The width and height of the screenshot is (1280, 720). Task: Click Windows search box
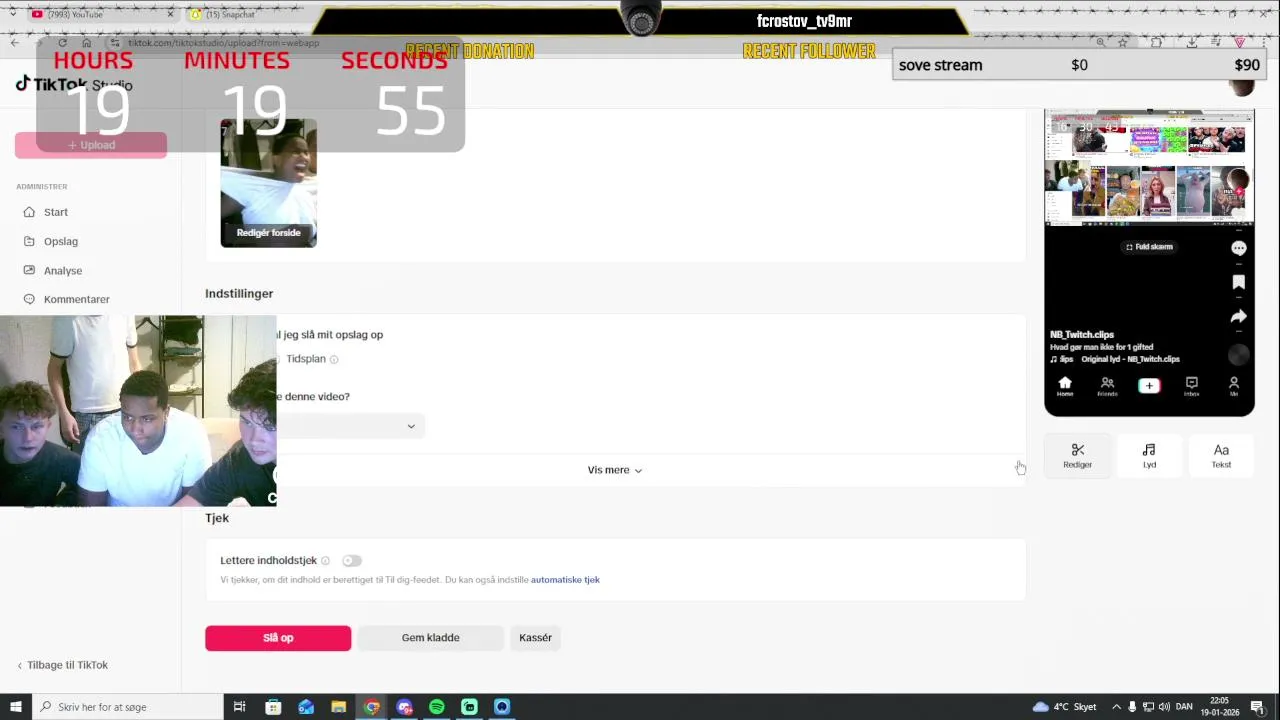tap(128, 707)
